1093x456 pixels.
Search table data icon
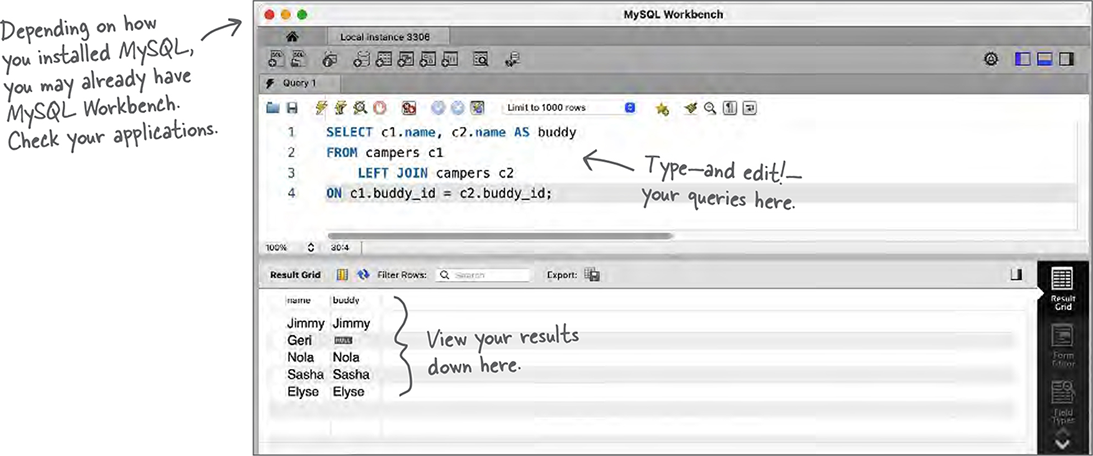481,60
